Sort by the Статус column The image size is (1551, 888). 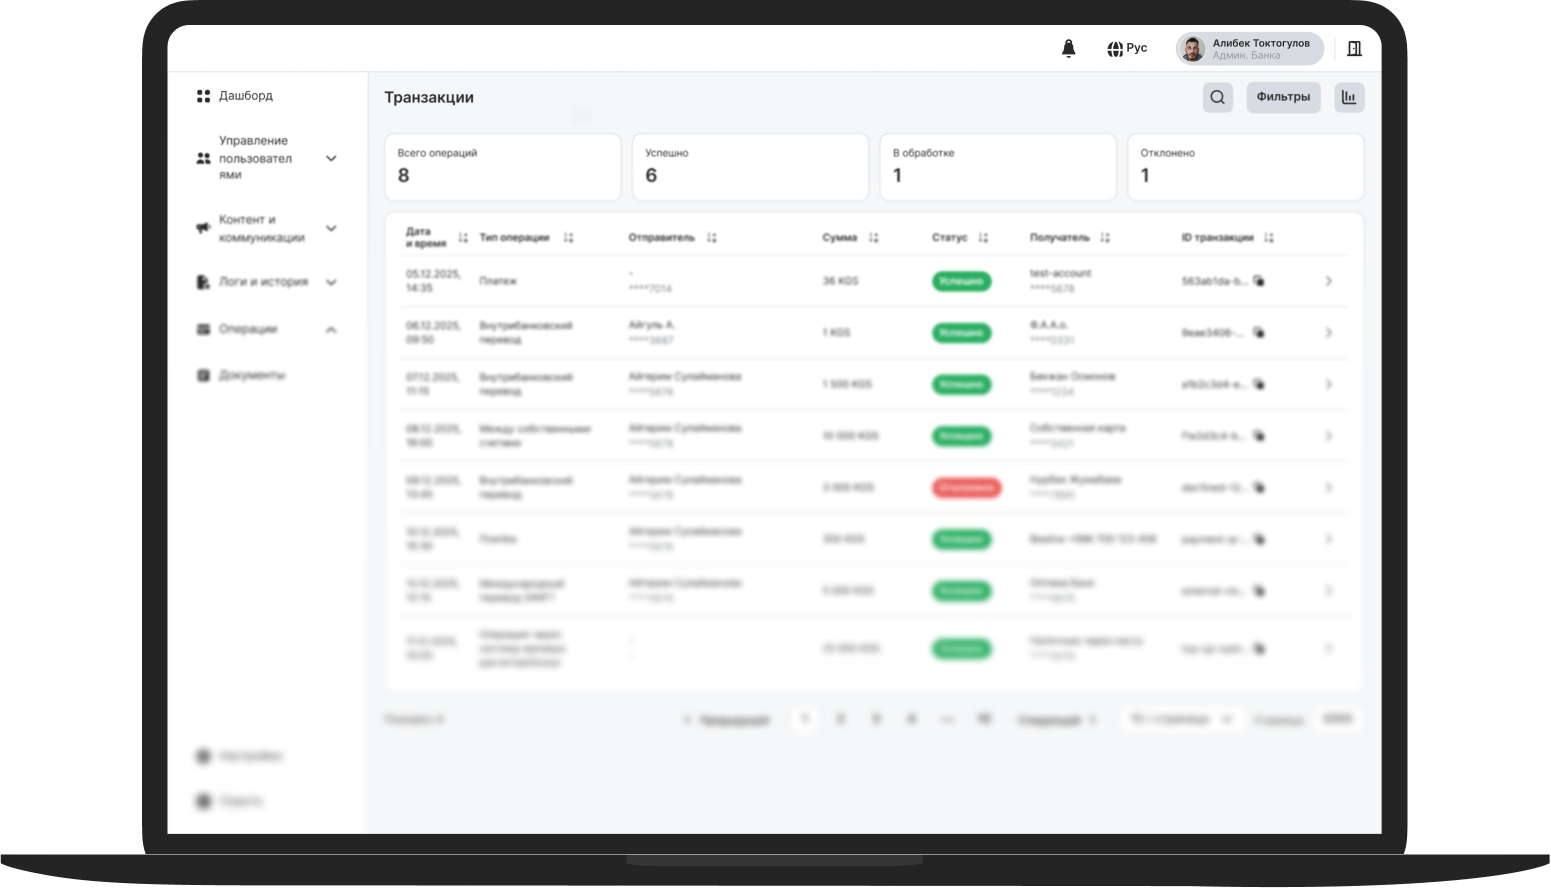(x=983, y=238)
